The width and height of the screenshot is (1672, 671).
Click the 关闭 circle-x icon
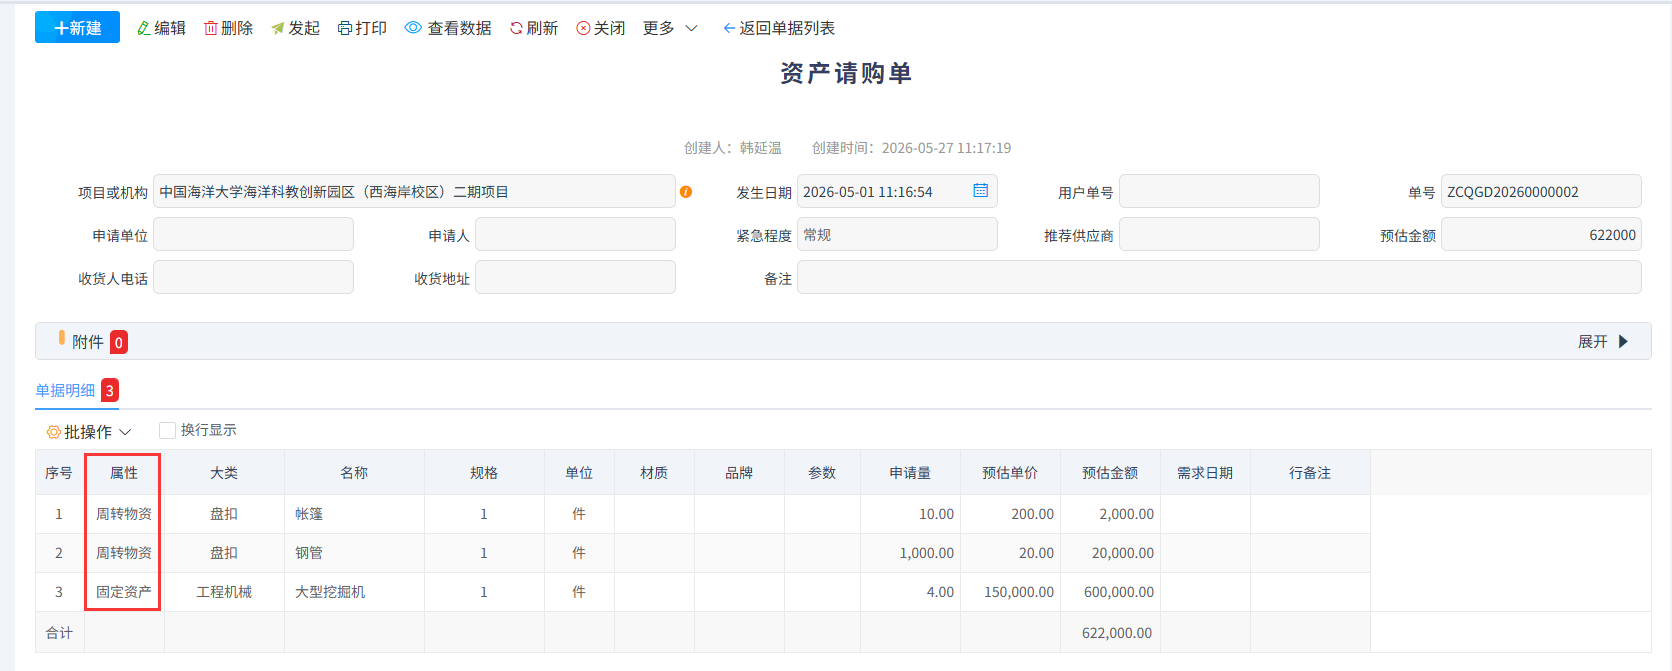(x=583, y=28)
